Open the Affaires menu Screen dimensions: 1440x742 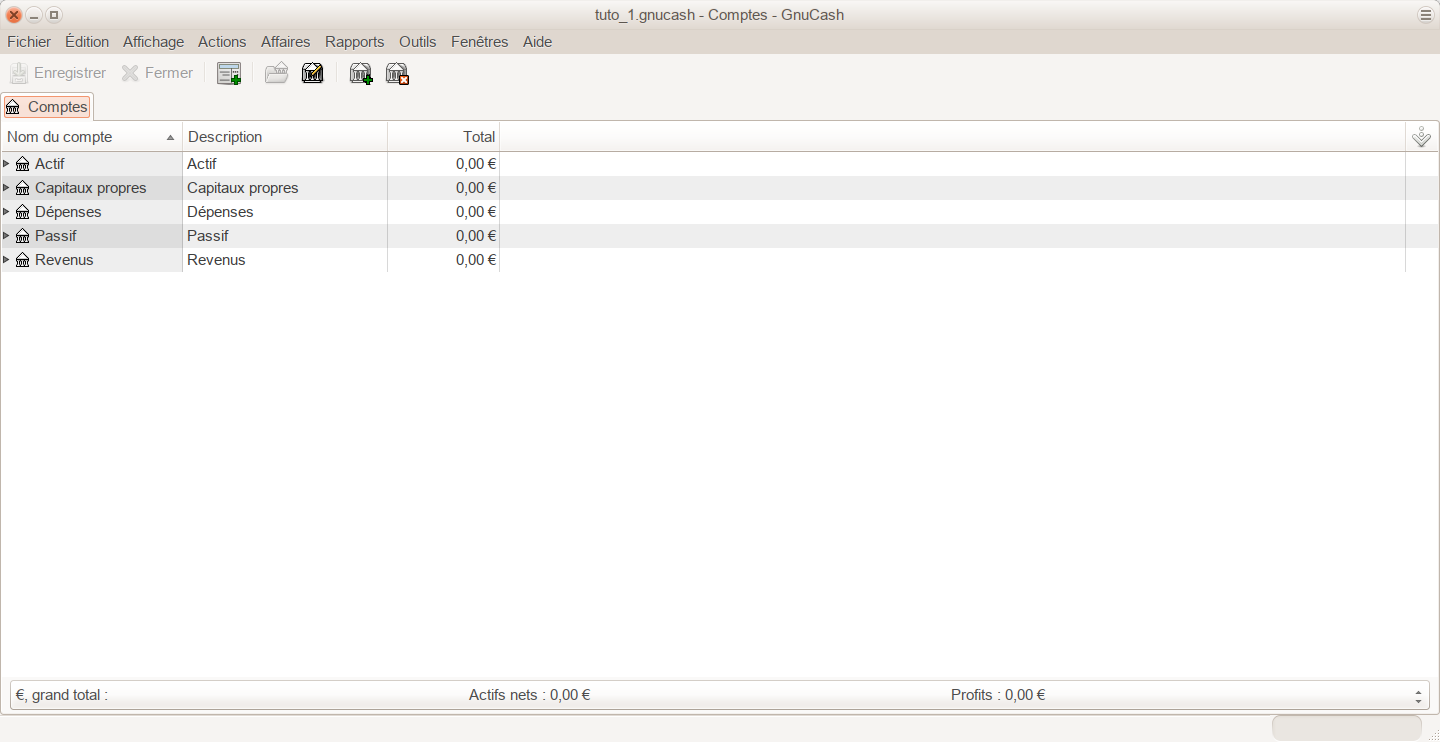pyautogui.click(x=285, y=42)
